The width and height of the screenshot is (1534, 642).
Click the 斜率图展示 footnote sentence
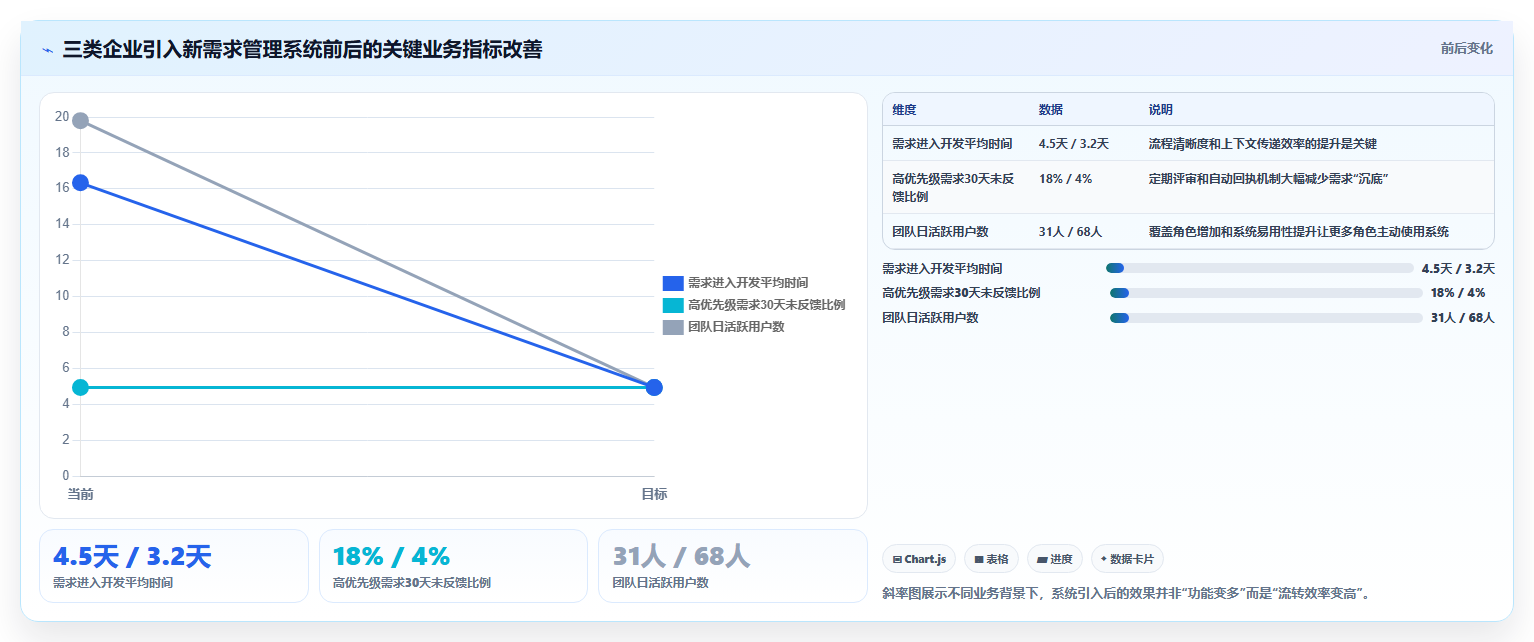click(1125, 594)
